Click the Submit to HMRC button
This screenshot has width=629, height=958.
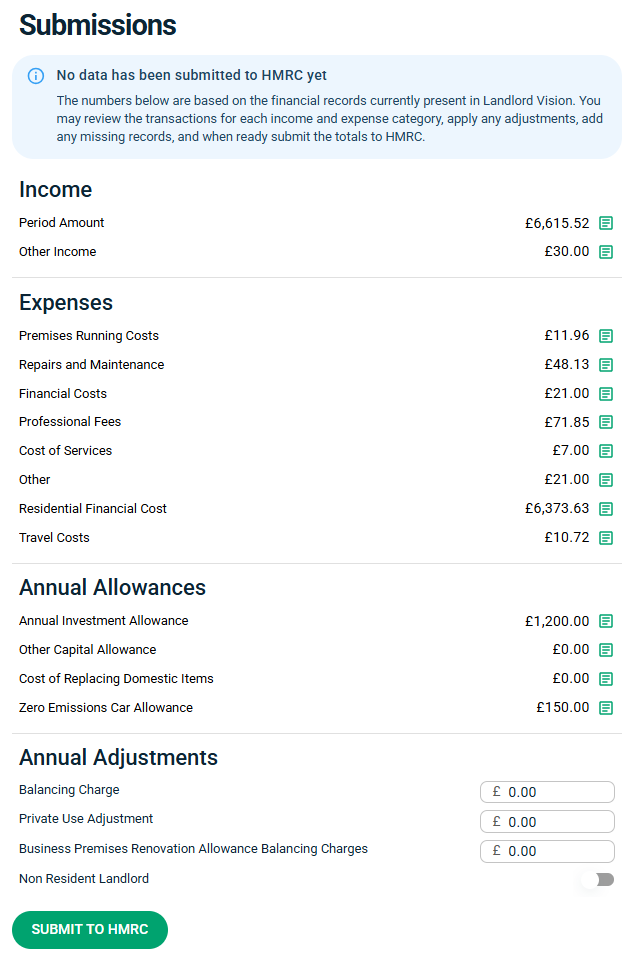tap(90, 930)
